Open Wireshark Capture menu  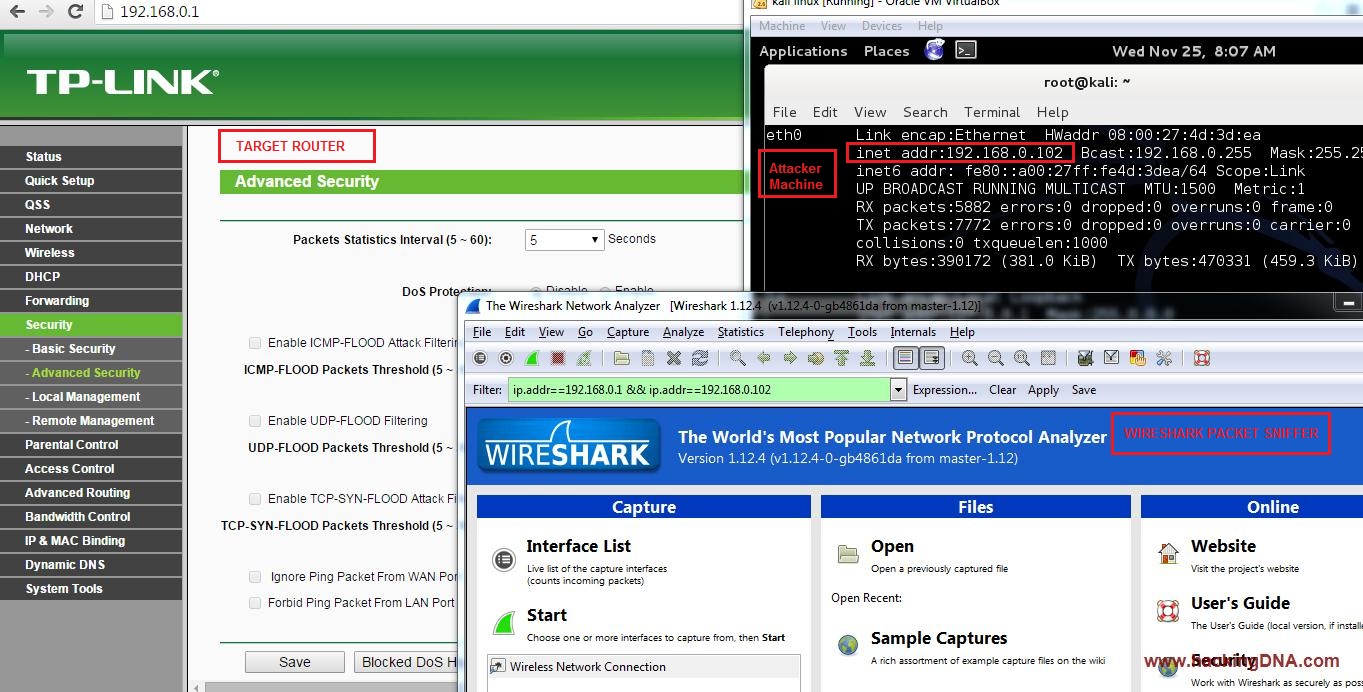click(628, 332)
